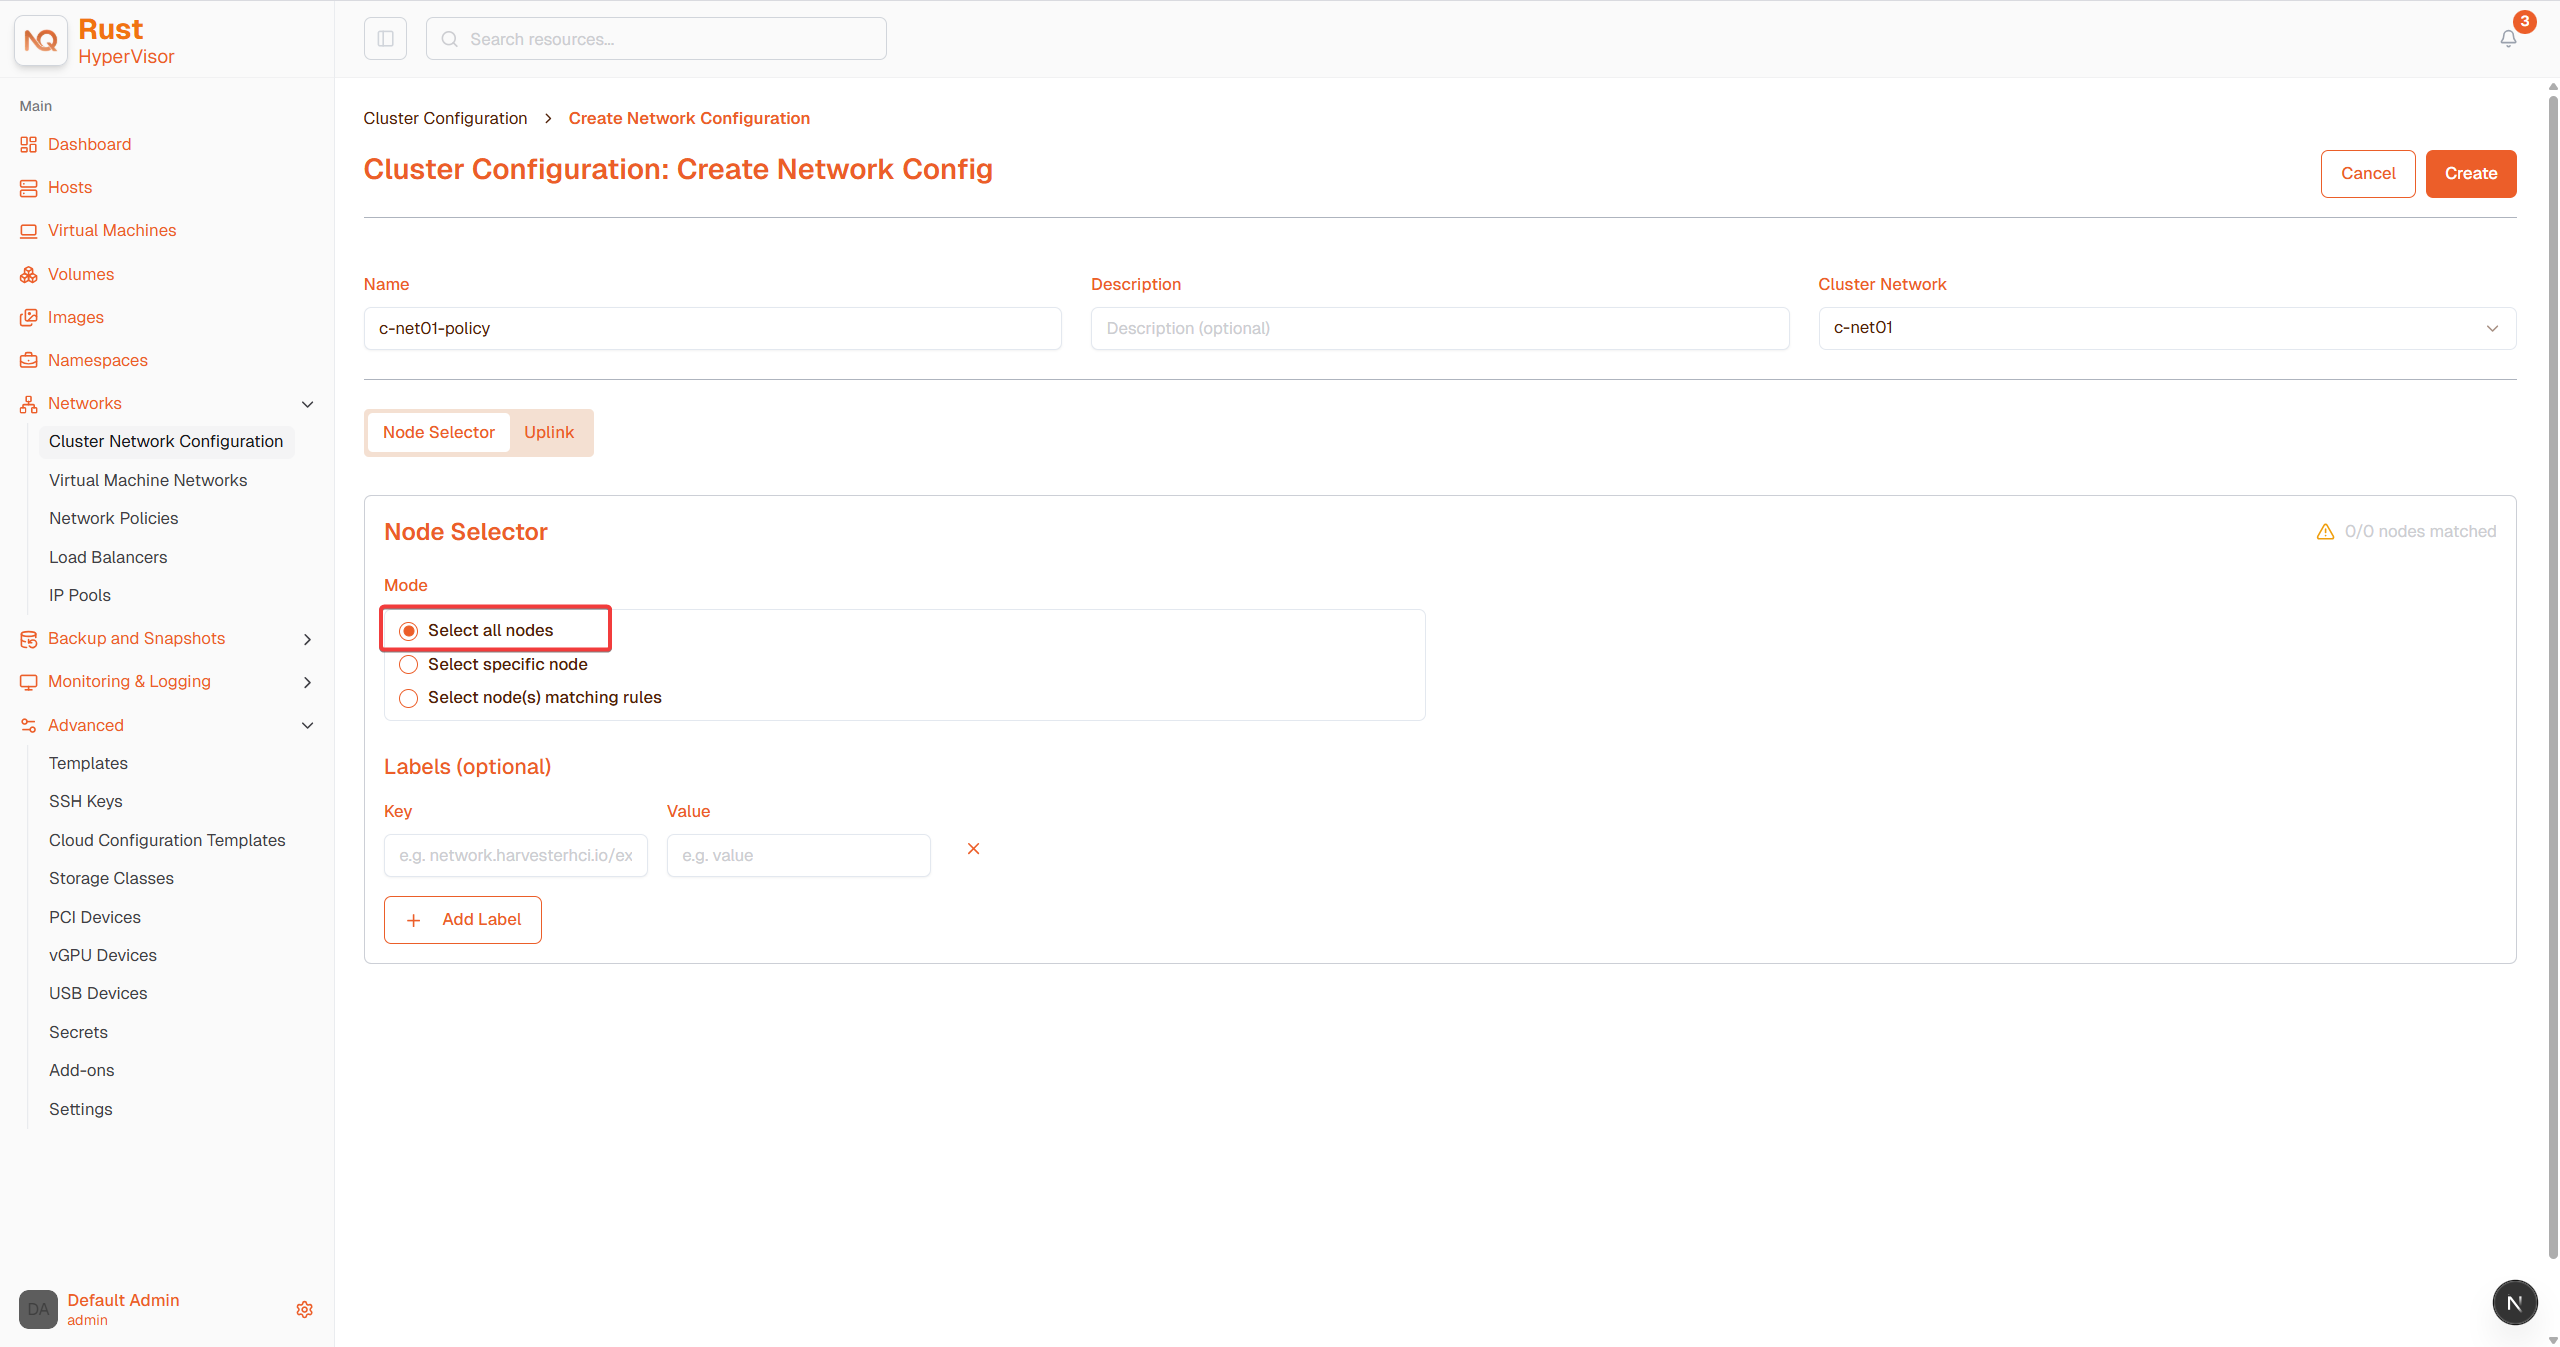The width and height of the screenshot is (2560, 1347).
Task: Open Cluster Network Configuration menu item
Action: point(166,442)
